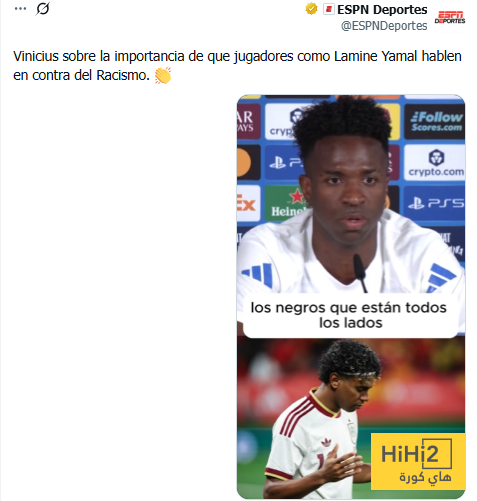477x501 pixels.
Task: Open the lower photo of player in white jersey
Action: (351, 417)
